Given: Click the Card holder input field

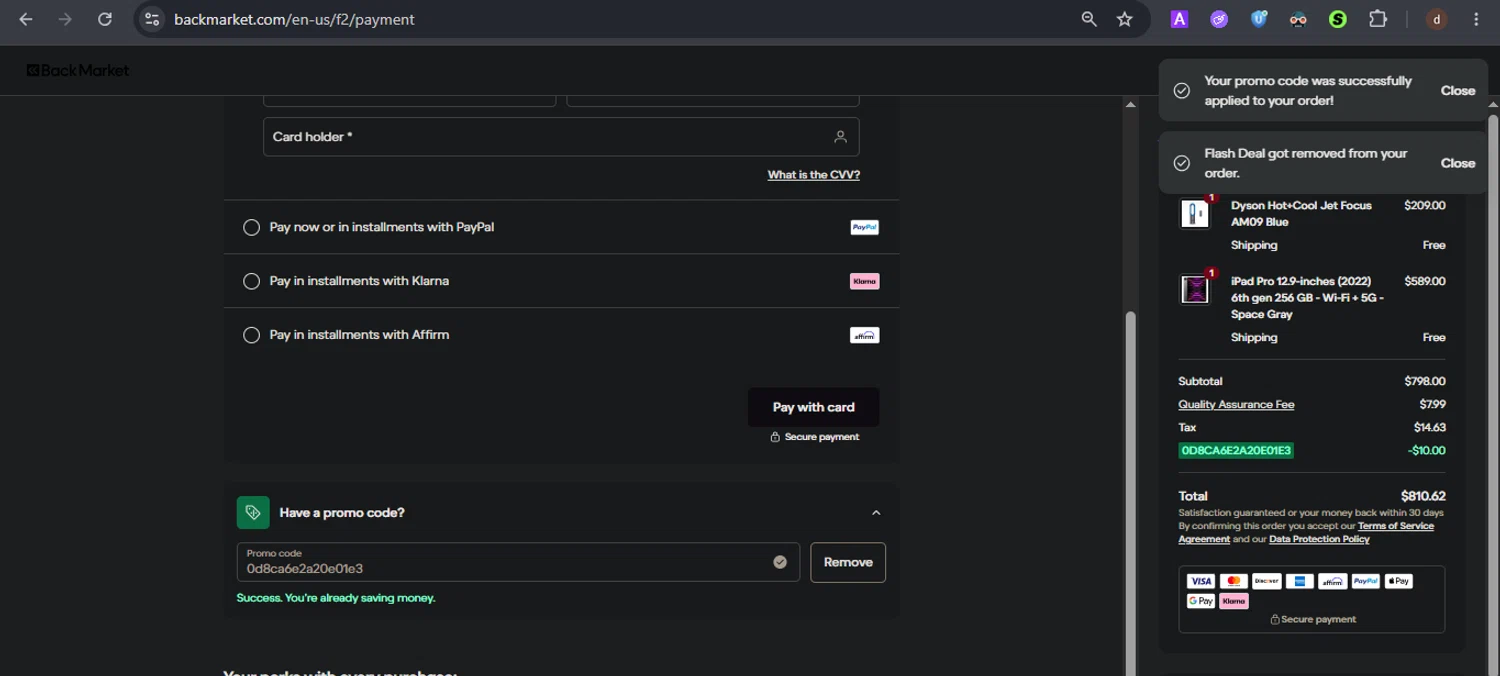Looking at the screenshot, I should tap(561, 137).
